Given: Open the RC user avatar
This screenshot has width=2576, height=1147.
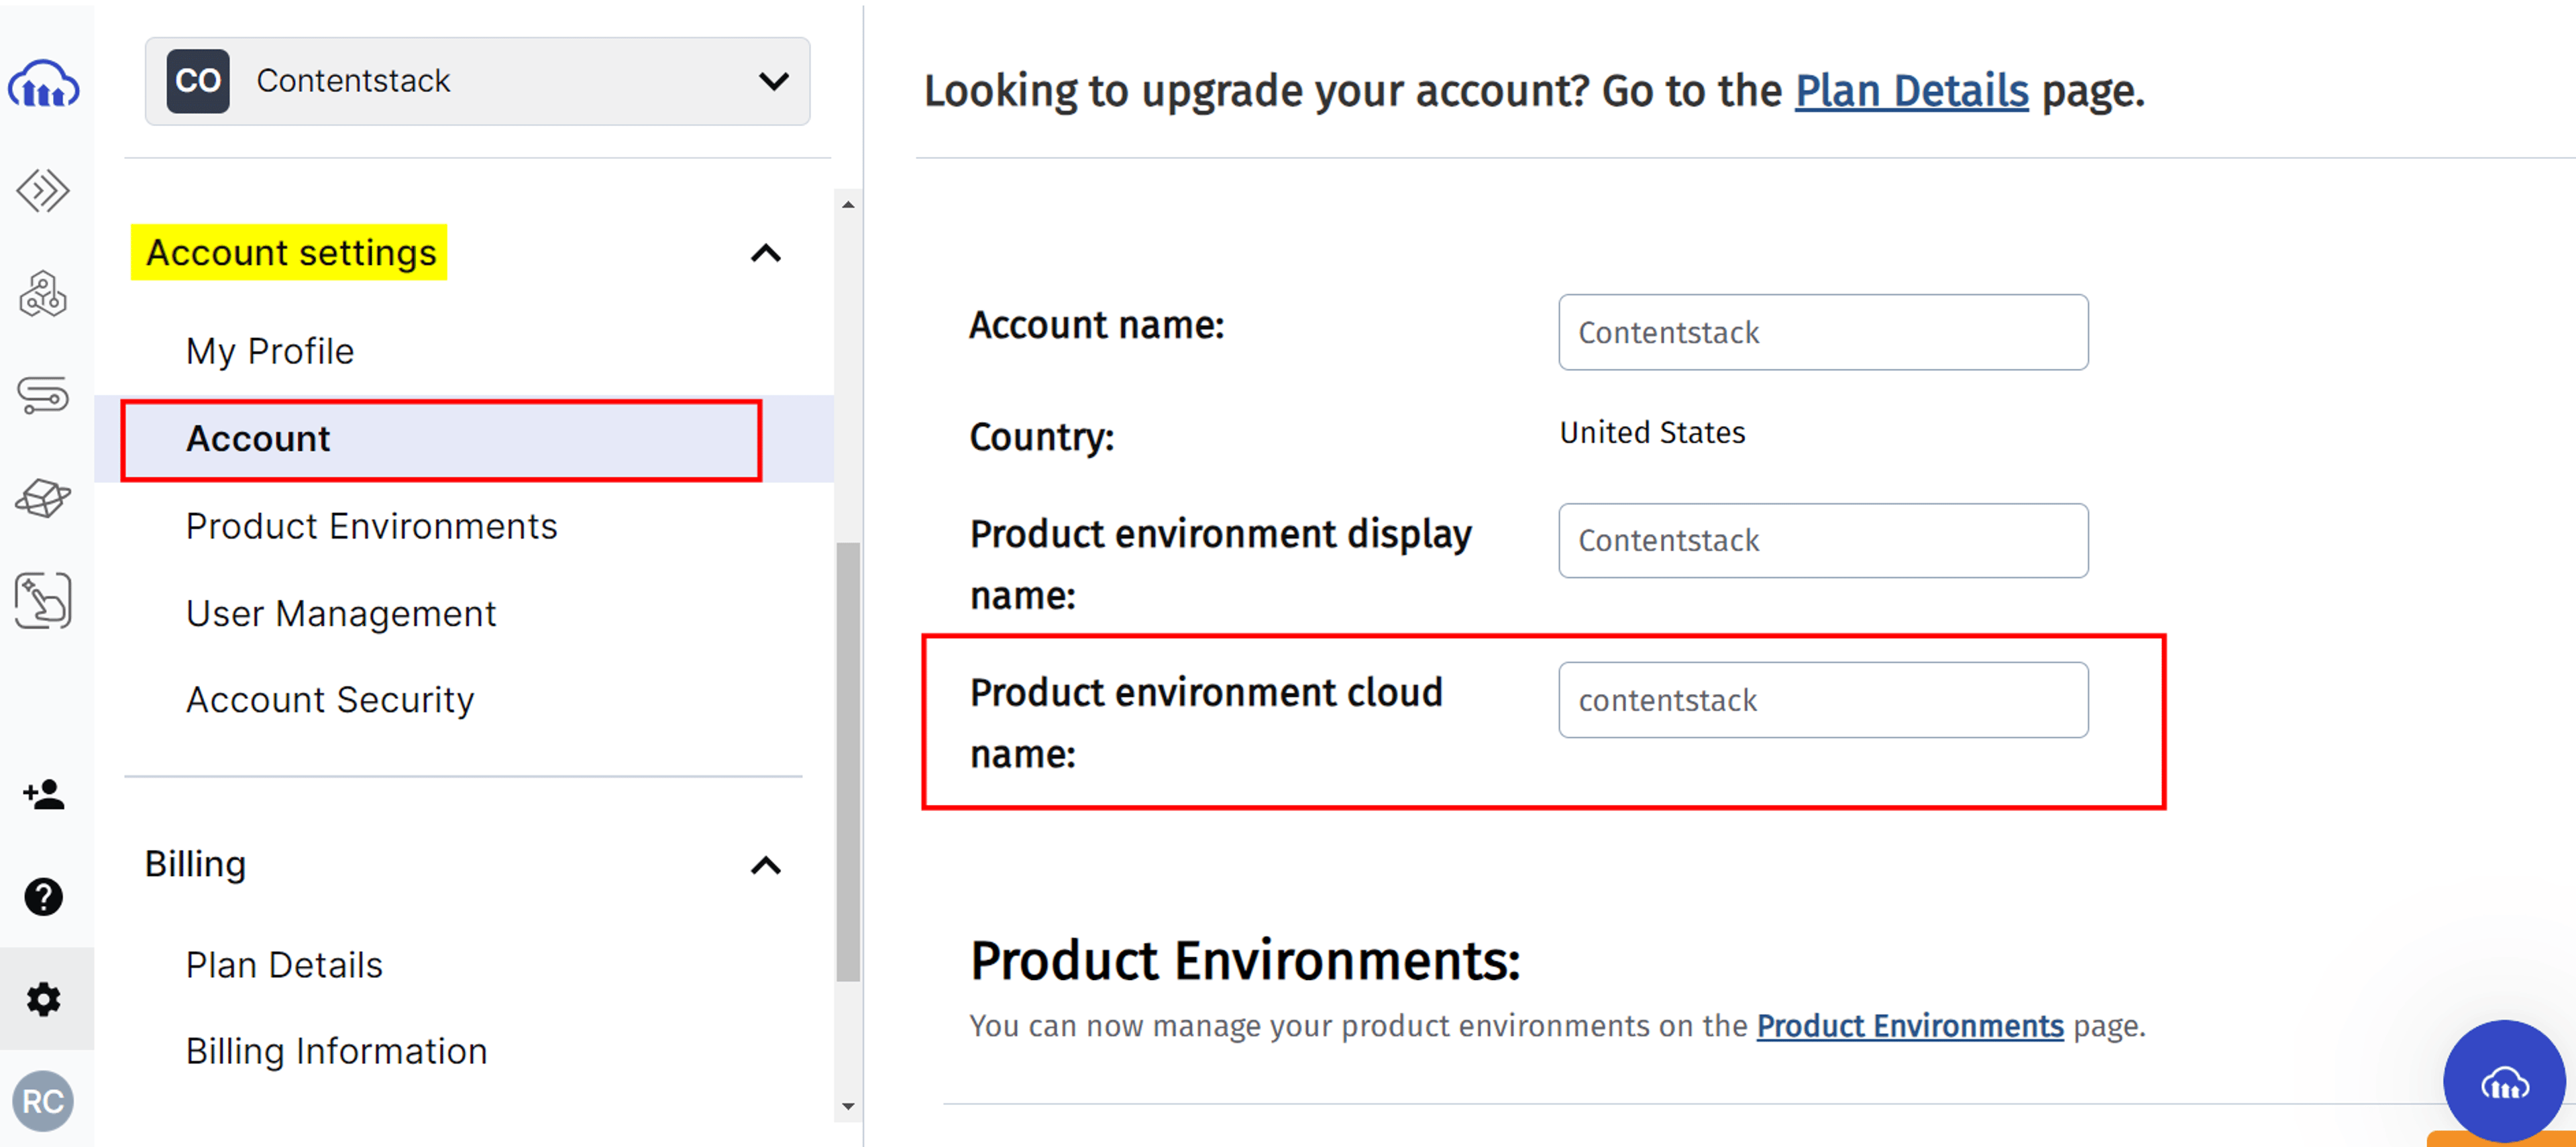Looking at the screenshot, I should [x=43, y=1101].
